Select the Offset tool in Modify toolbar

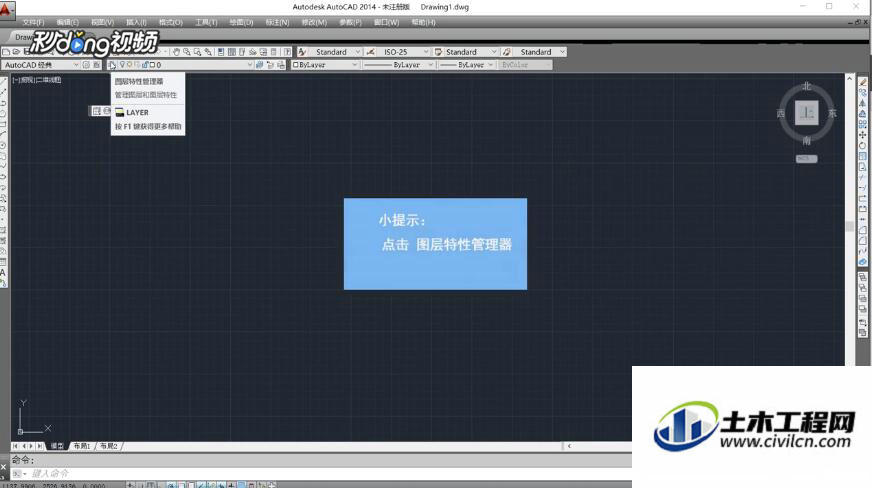(x=863, y=113)
